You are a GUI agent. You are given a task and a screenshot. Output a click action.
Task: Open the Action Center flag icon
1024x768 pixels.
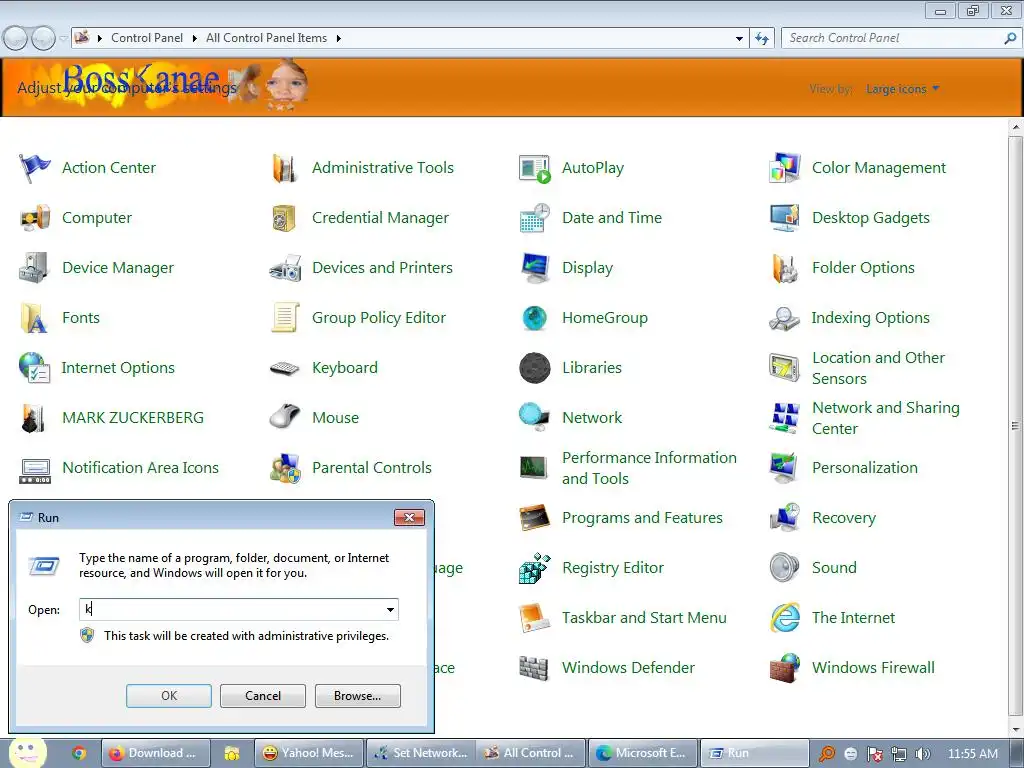(x=35, y=168)
